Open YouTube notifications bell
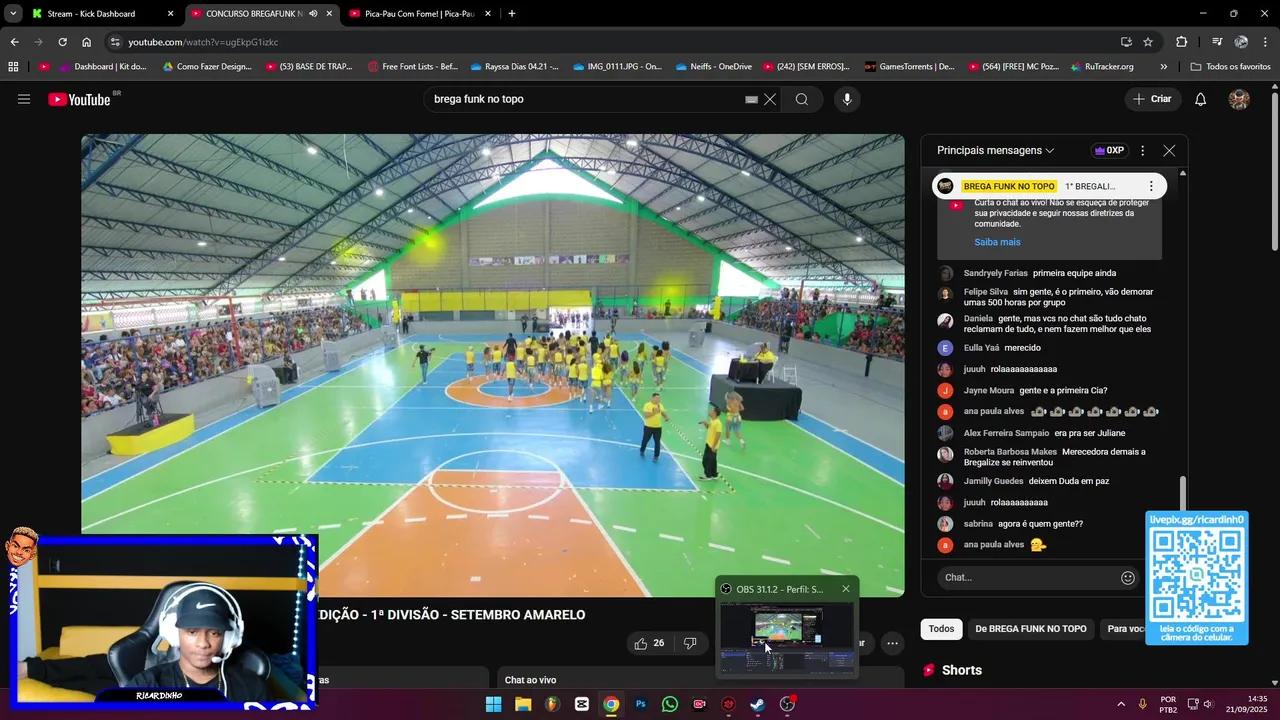This screenshot has height=720, width=1280. 1201,99
